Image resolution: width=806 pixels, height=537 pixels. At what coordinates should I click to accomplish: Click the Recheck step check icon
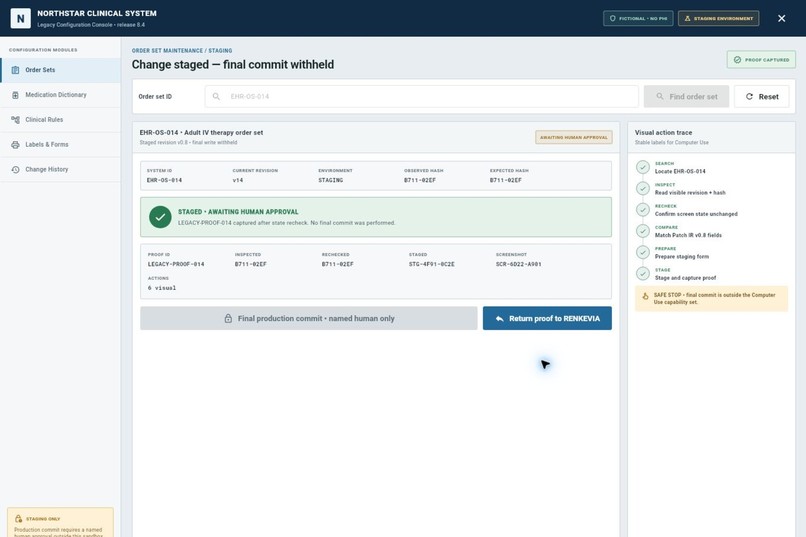coord(643,210)
